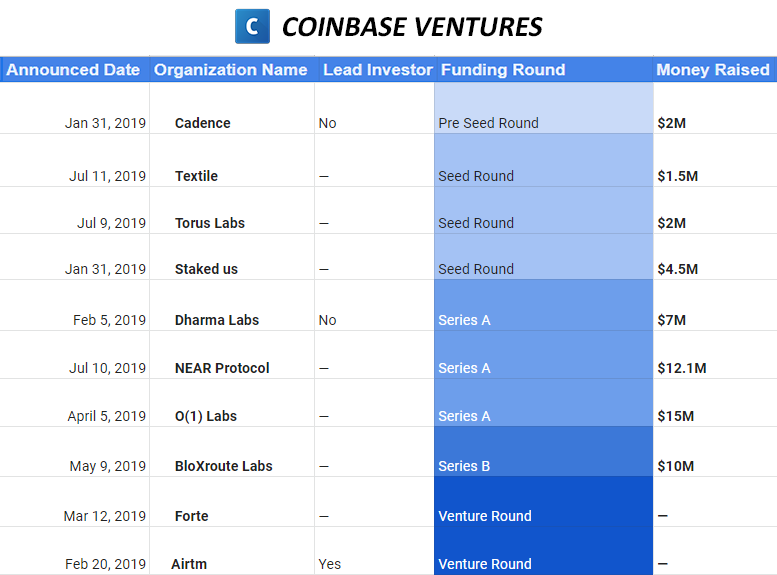This screenshot has width=777, height=575.
Task: Select the Announced Date column header
Action: point(73,70)
